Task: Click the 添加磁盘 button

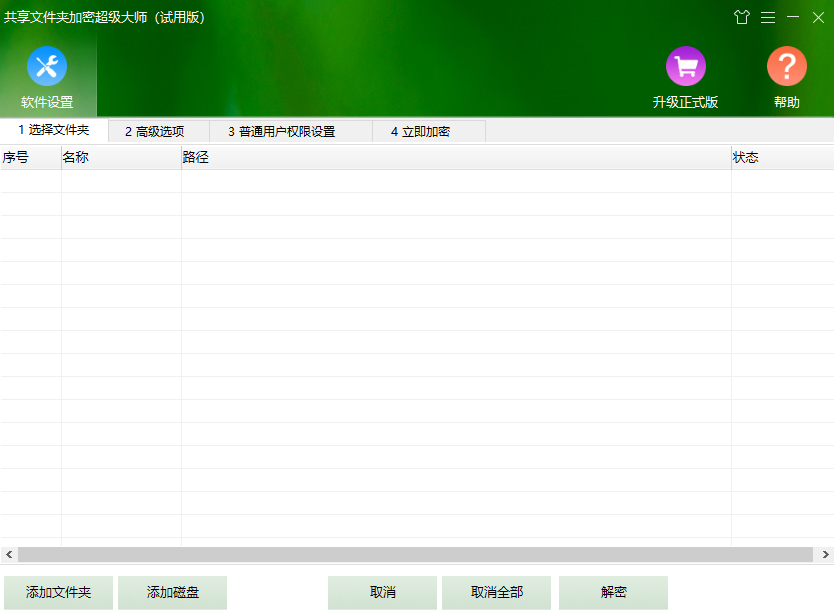Action: pos(172,592)
